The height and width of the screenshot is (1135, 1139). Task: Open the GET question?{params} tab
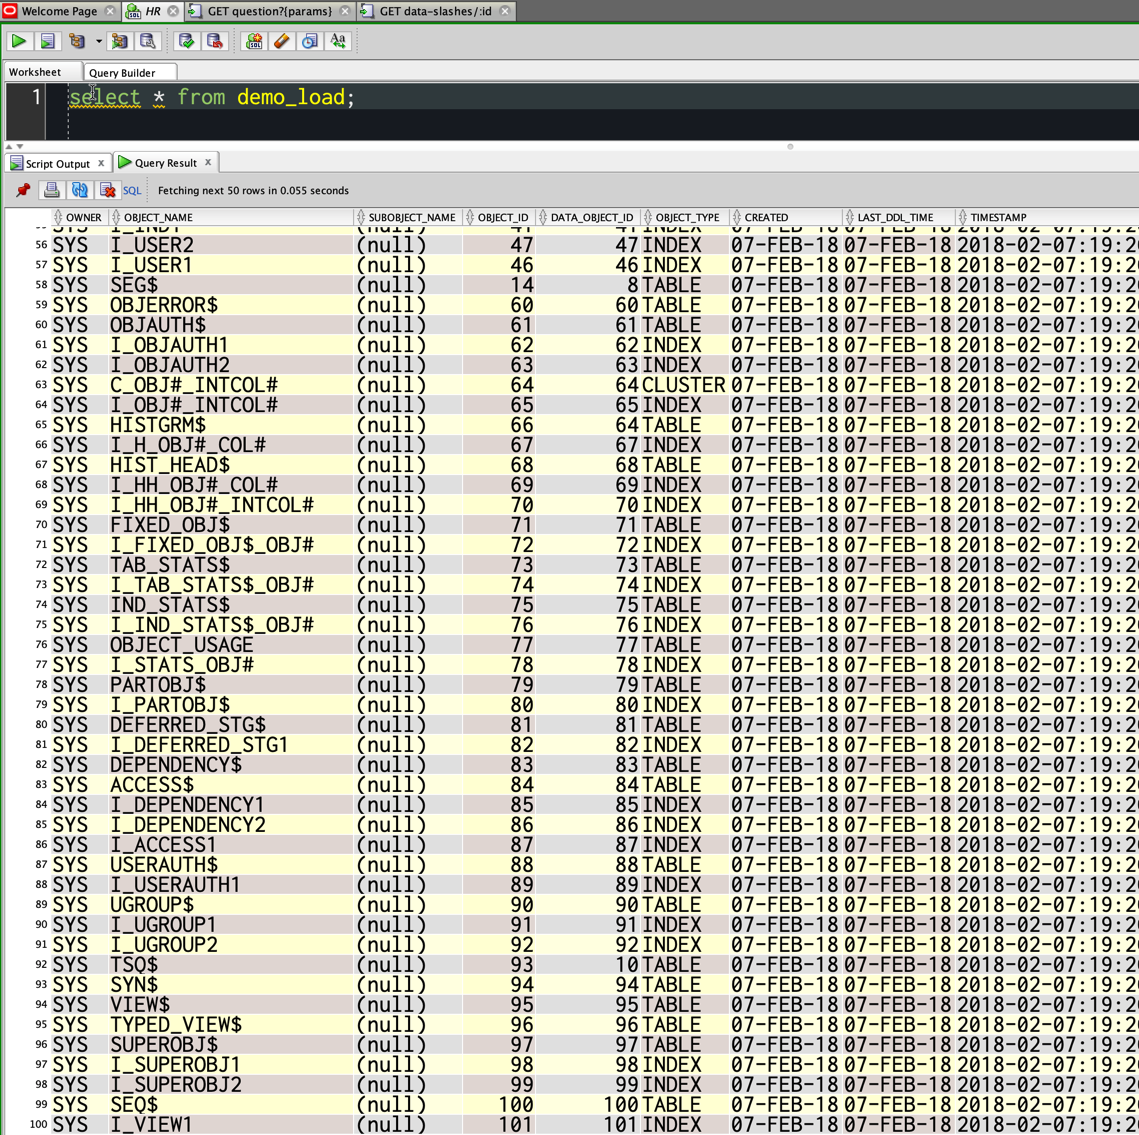coord(270,11)
